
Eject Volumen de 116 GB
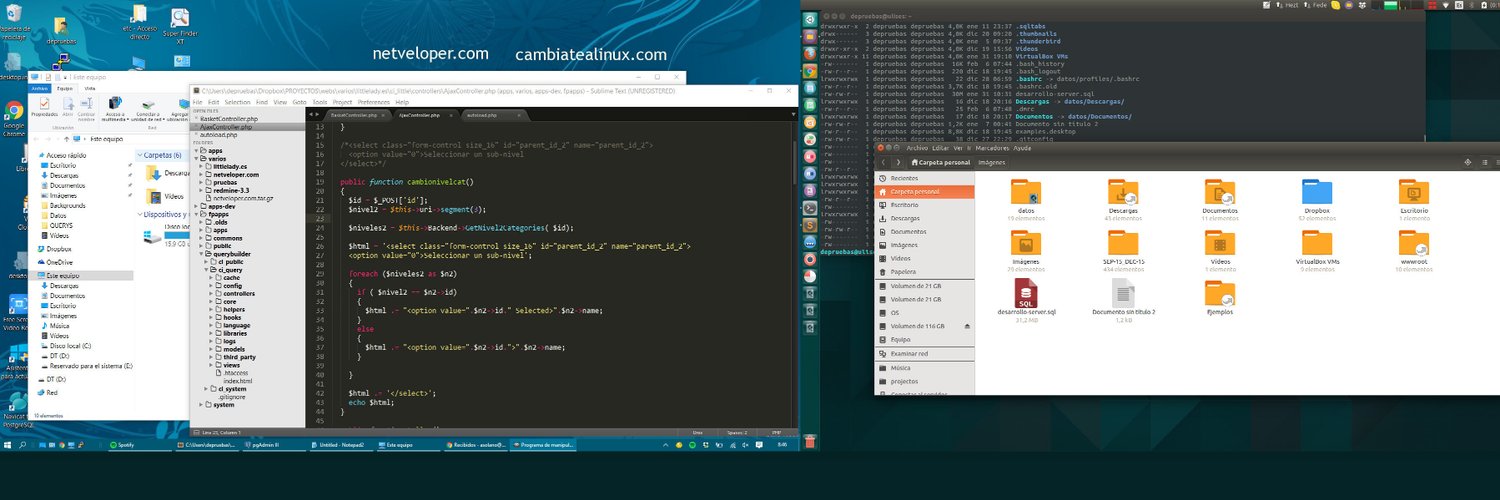[967, 326]
